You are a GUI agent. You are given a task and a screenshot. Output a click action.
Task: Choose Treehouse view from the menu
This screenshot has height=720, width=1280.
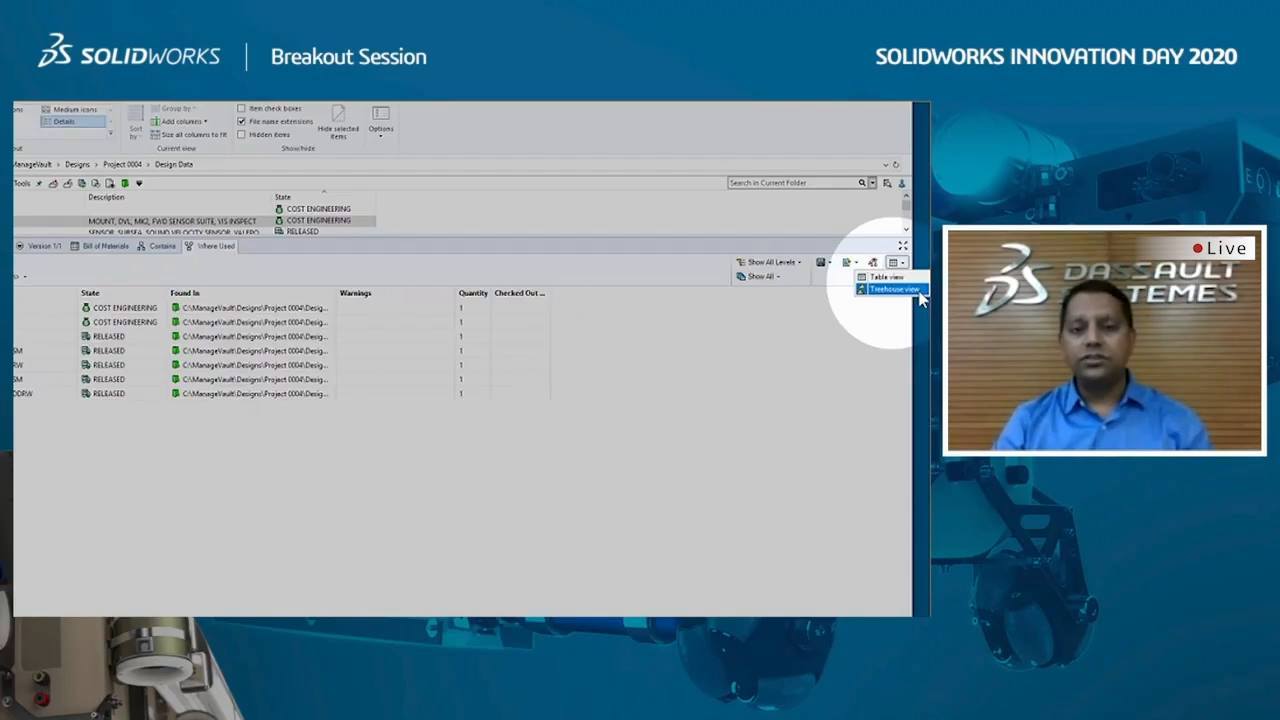(x=893, y=290)
